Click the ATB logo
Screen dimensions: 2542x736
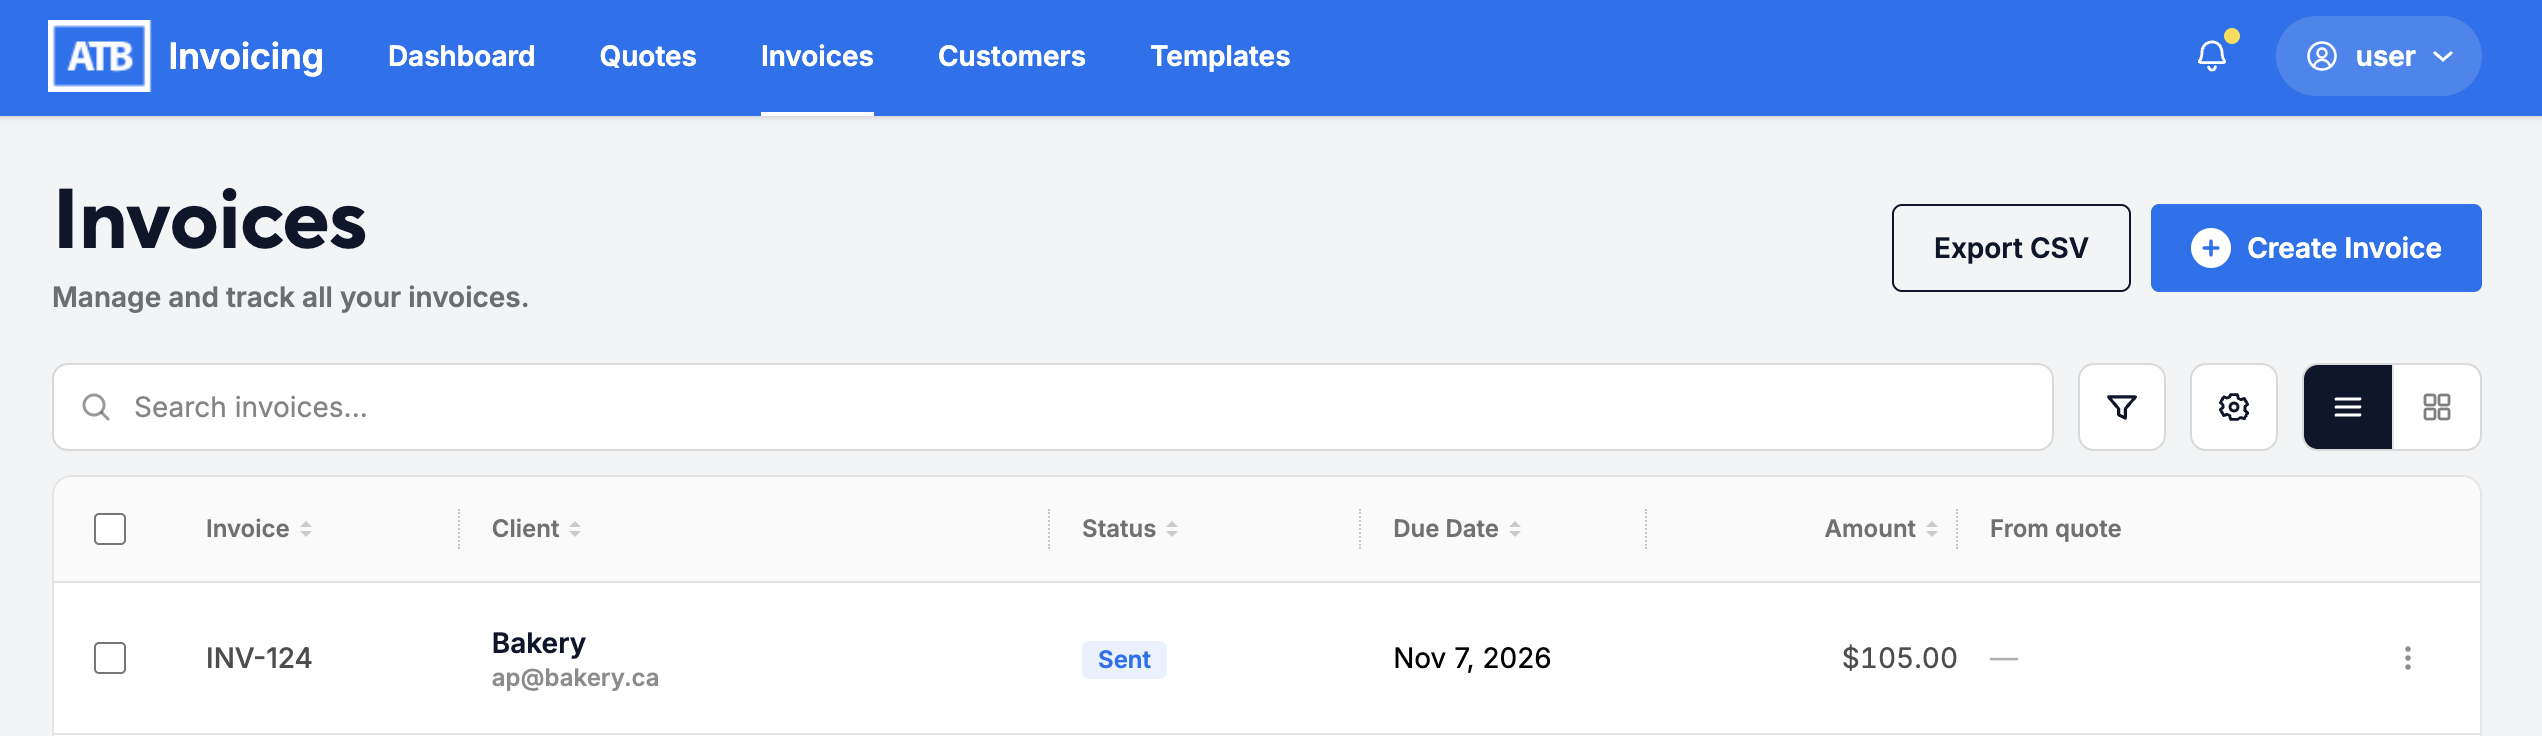click(99, 56)
